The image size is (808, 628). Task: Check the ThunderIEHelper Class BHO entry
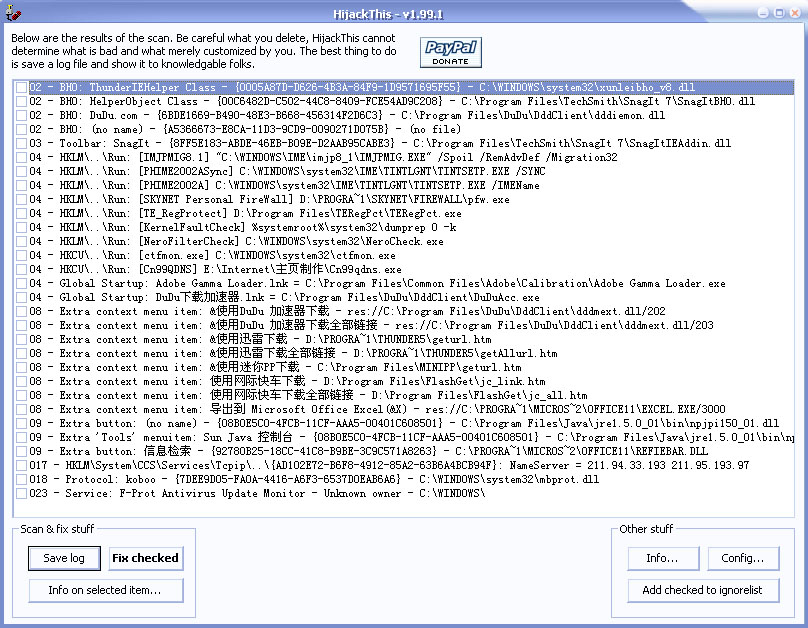[21, 88]
